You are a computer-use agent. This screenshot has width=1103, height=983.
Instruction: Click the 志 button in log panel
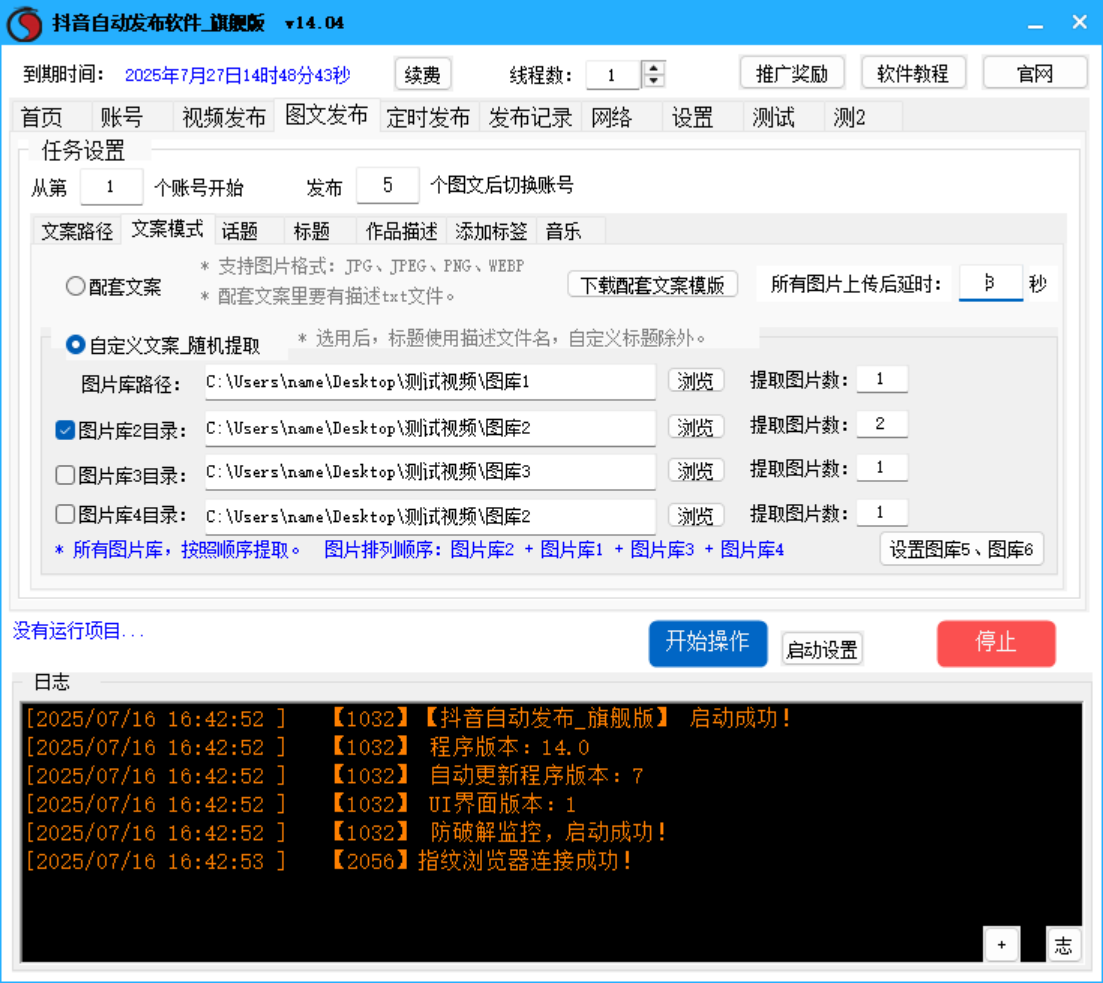point(1063,945)
